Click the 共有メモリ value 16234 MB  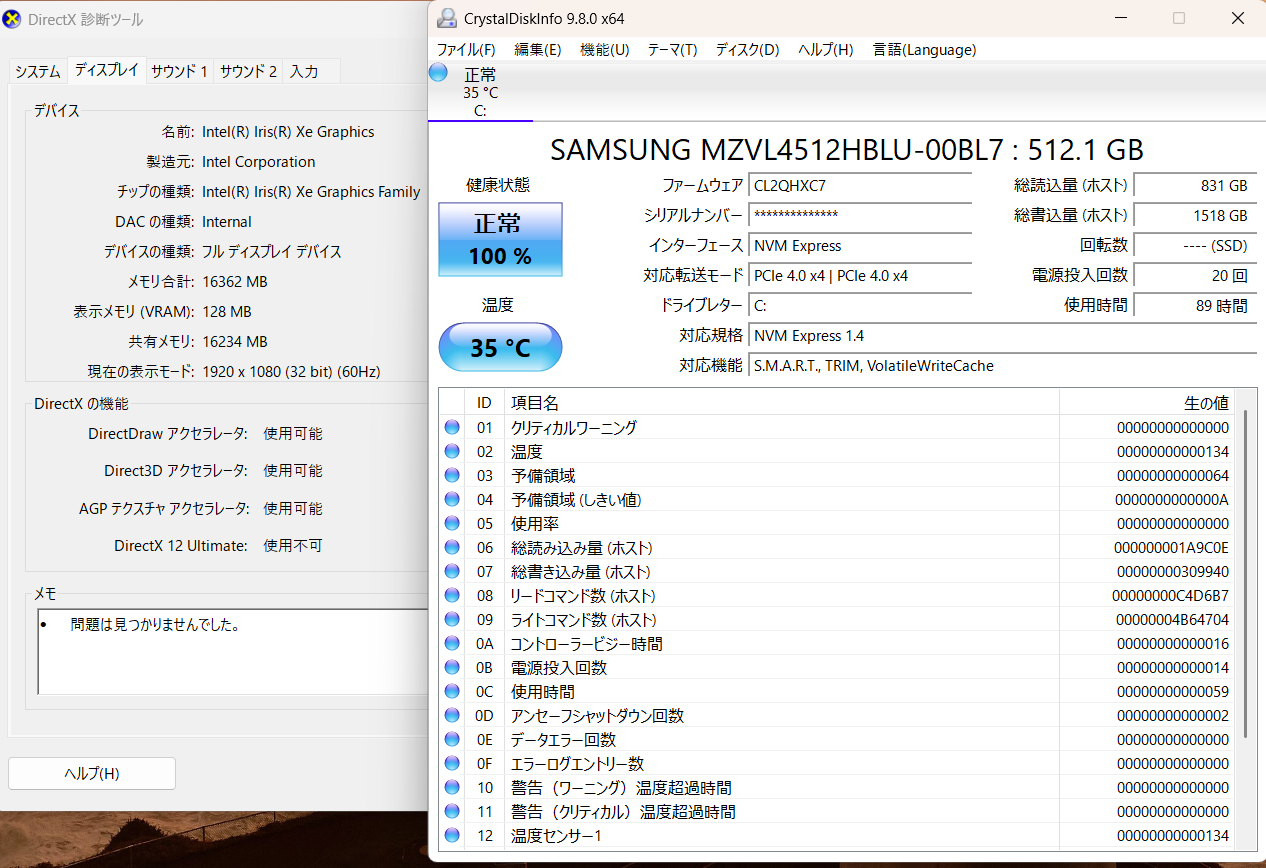coord(235,341)
